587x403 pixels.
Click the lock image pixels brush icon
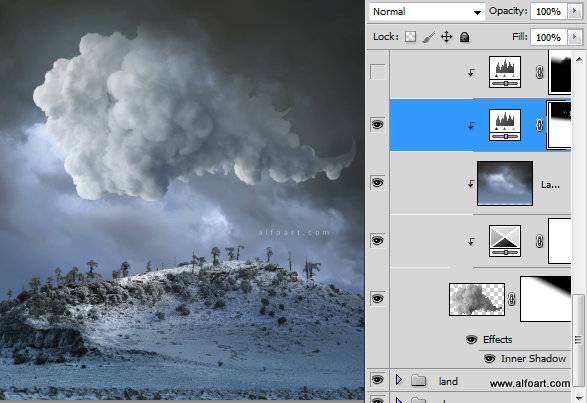click(429, 37)
